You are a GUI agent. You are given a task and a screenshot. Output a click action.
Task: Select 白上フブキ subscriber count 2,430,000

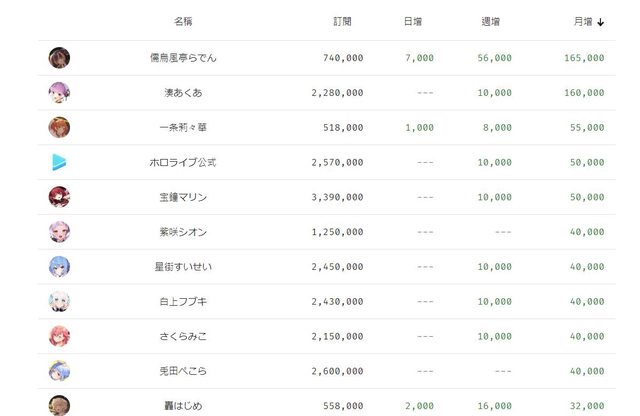(337, 302)
